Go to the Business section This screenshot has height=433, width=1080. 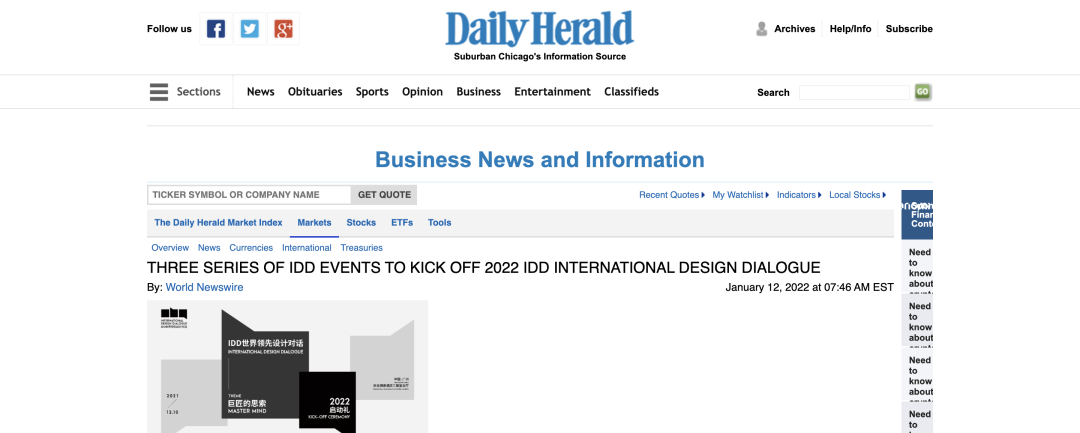(x=478, y=92)
